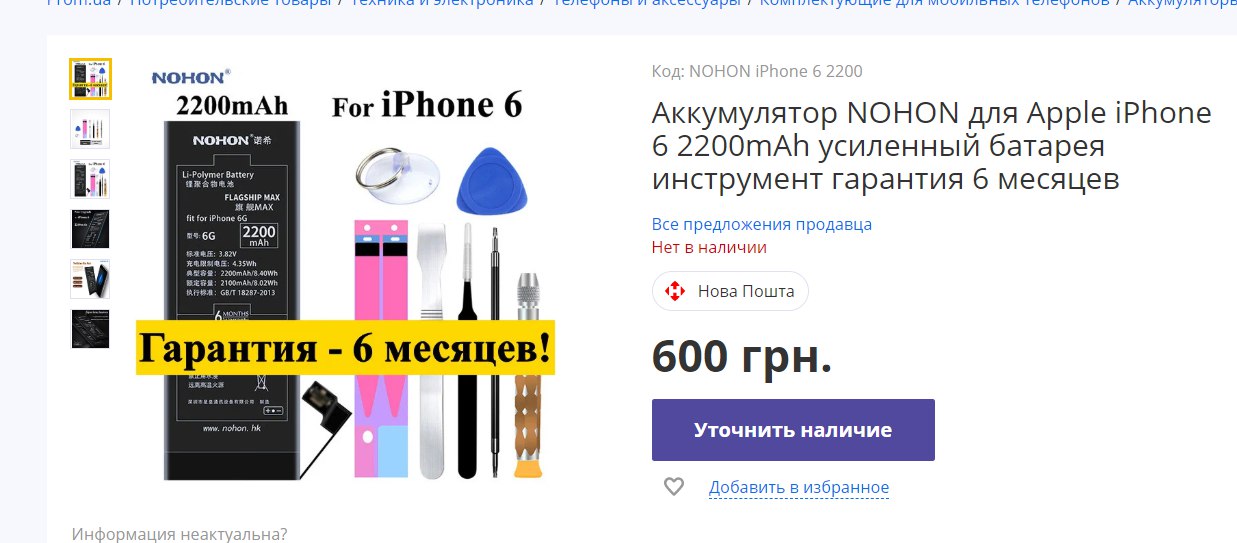Select the second thumbnail showing tools only
Image resolution: width=1237 pixels, height=543 pixels.
tap(90, 129)
